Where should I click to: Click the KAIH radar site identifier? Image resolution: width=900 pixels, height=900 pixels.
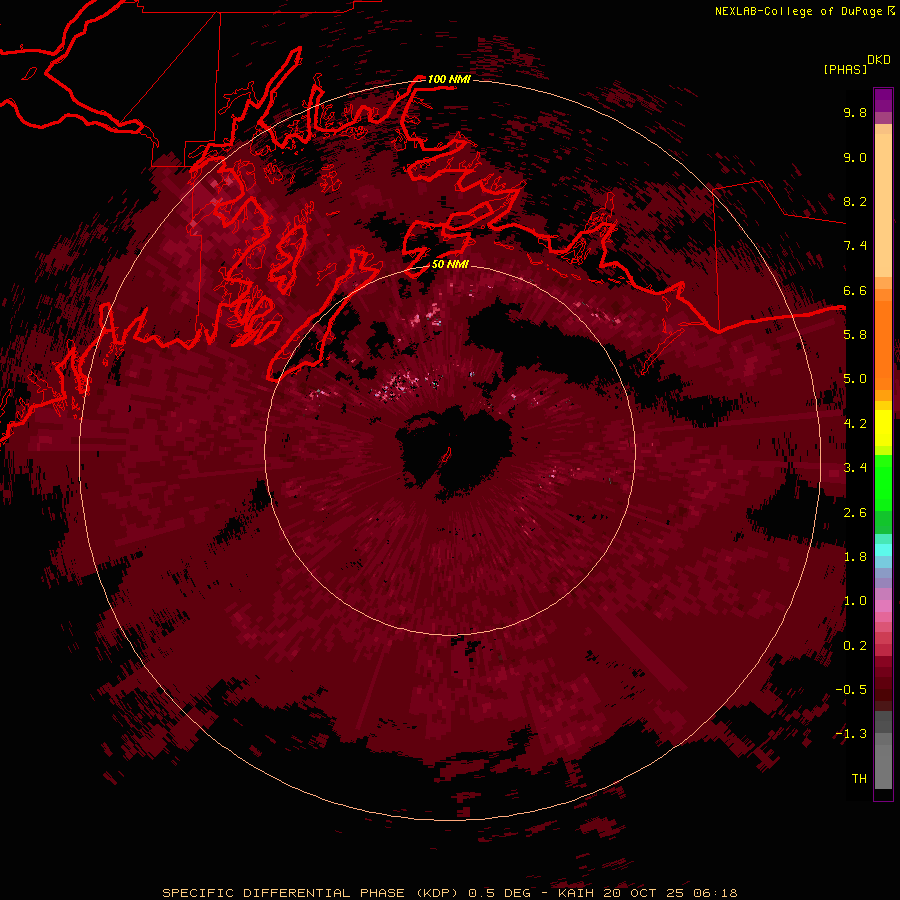pyautogui.click(x=576, y=893)
